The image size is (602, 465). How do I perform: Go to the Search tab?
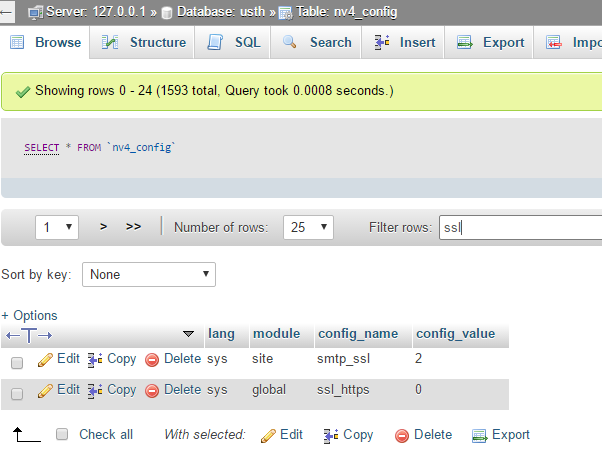[x=316, y=42]
